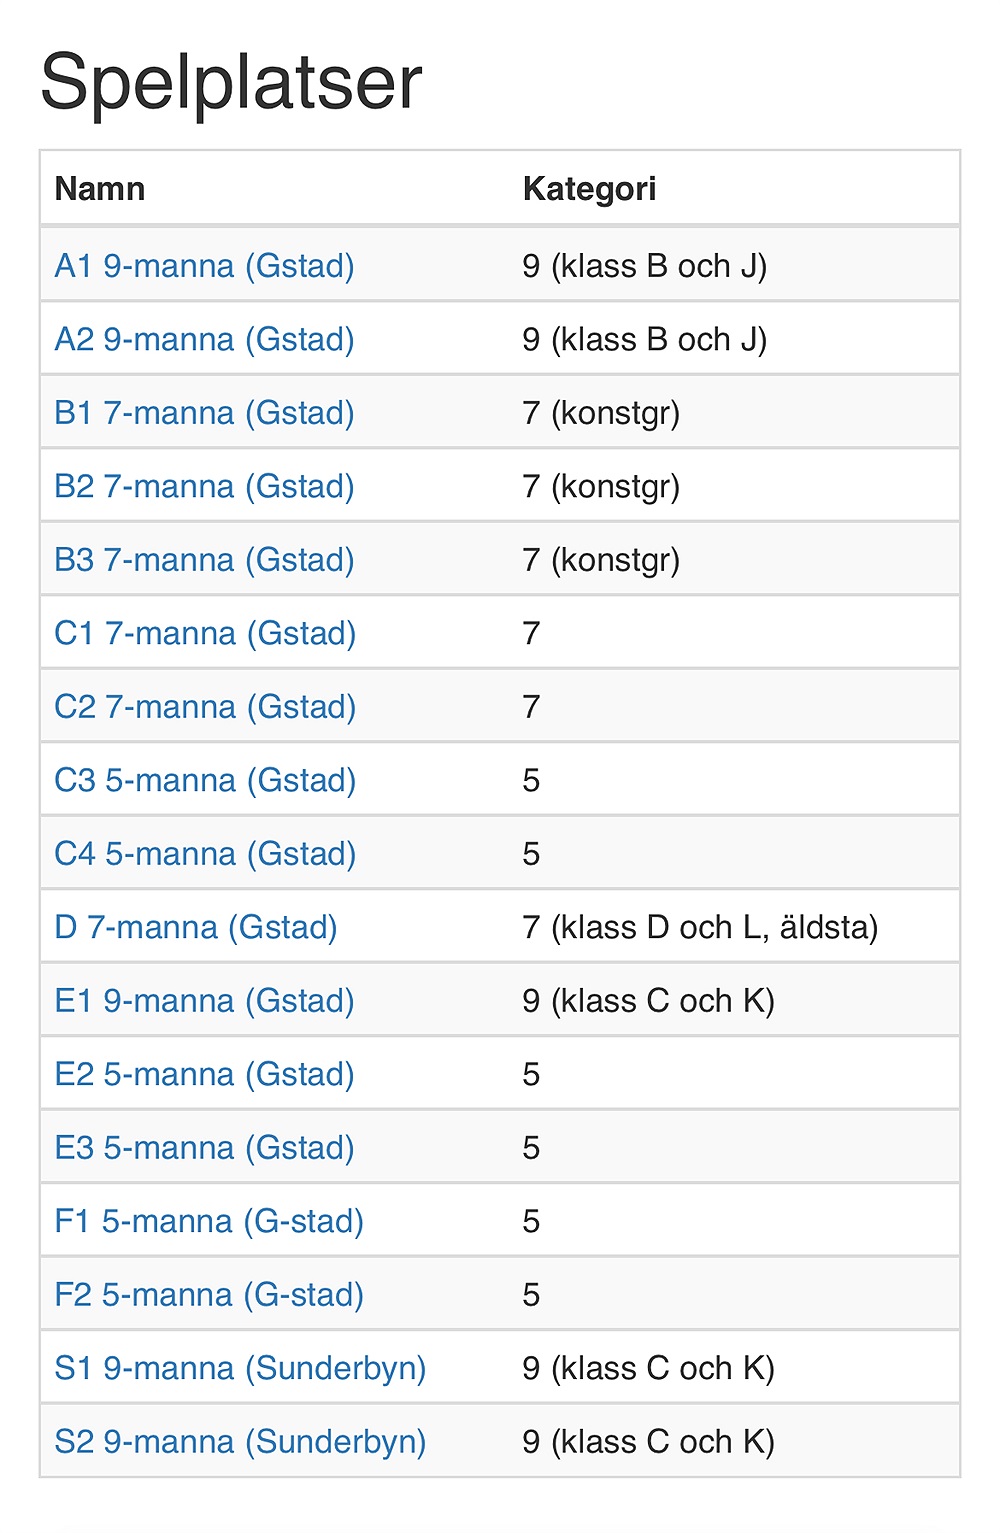Open the F2 5-manna (G-stad) link
Viewport: 1000px width, 1533px height.
point(209,1295)
